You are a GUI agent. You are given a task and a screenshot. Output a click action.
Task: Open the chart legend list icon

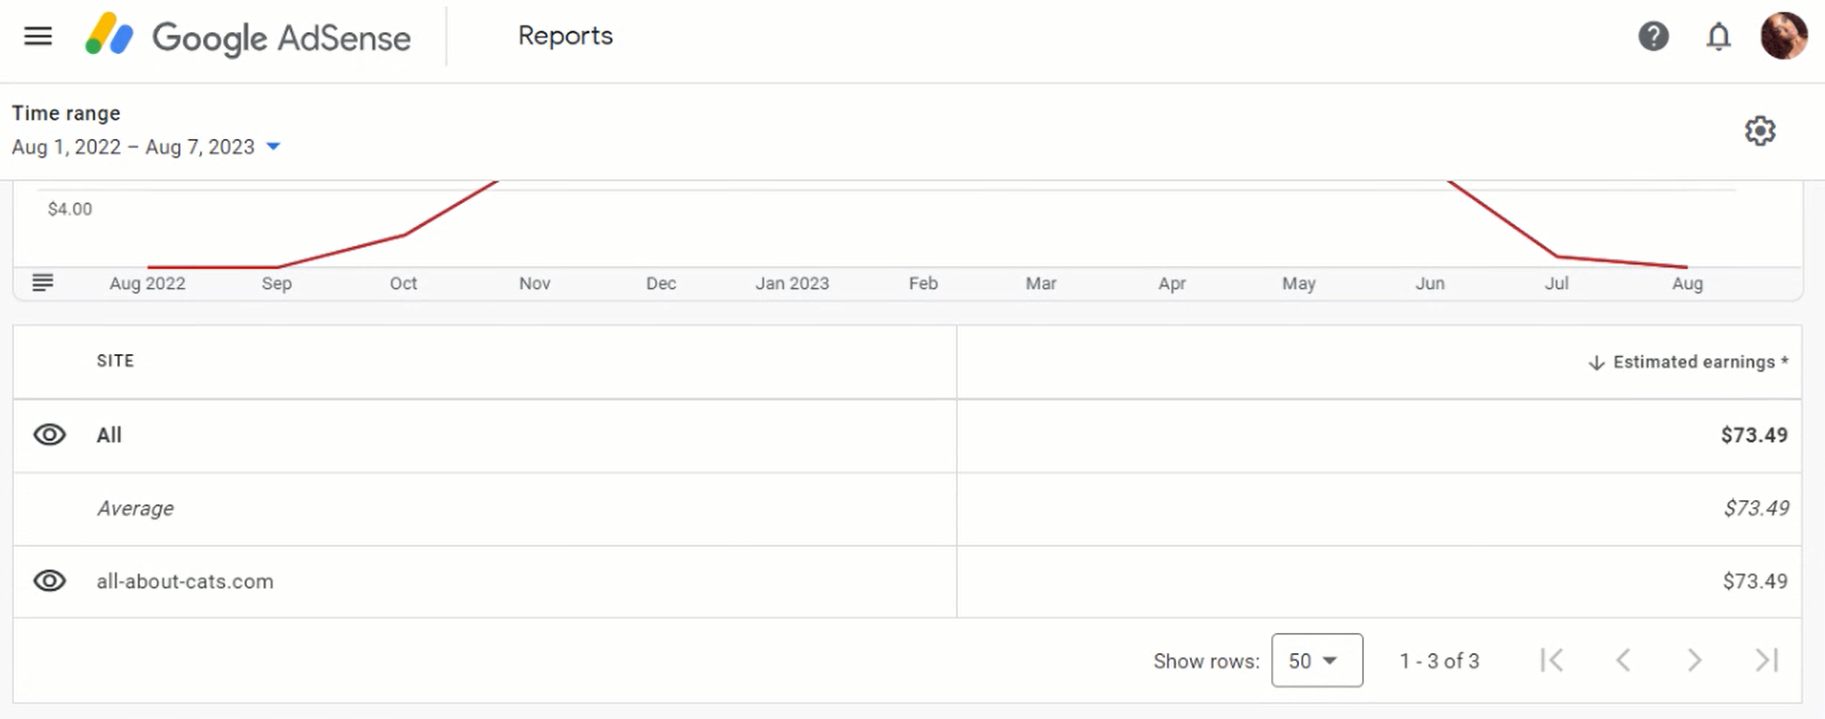[42, 283]
